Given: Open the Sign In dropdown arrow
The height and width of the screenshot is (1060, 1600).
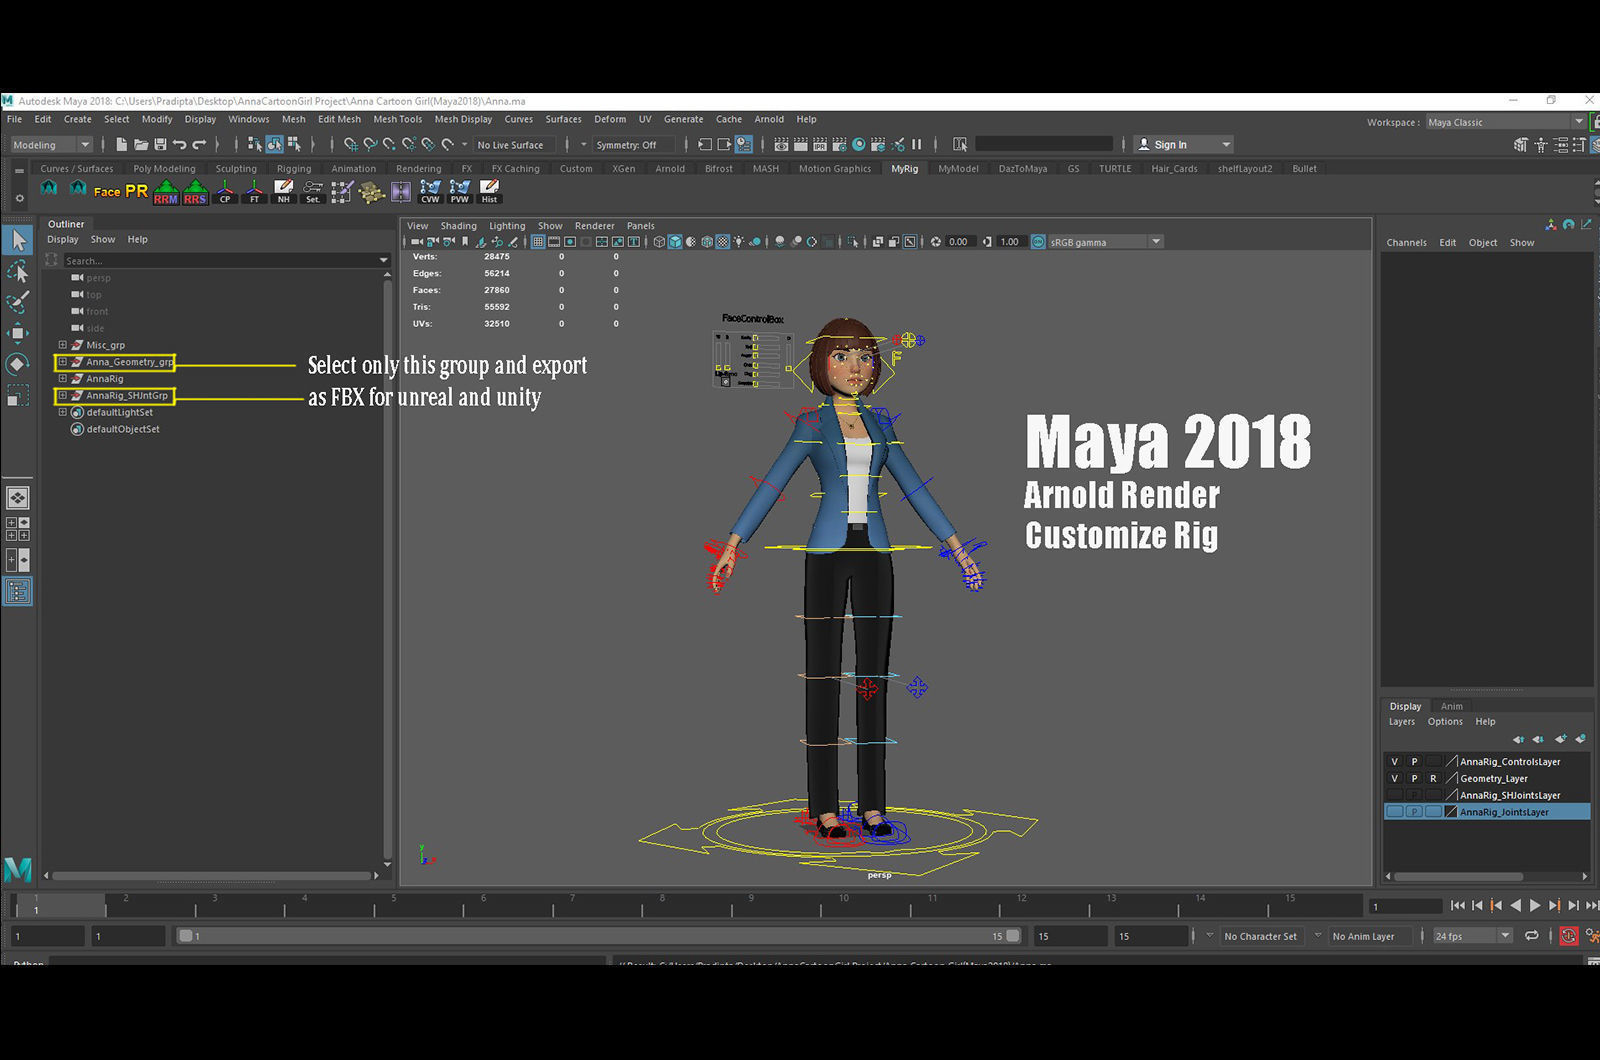Looking at the screenshot, I should pyautogui.click(x=1226, y=145).
